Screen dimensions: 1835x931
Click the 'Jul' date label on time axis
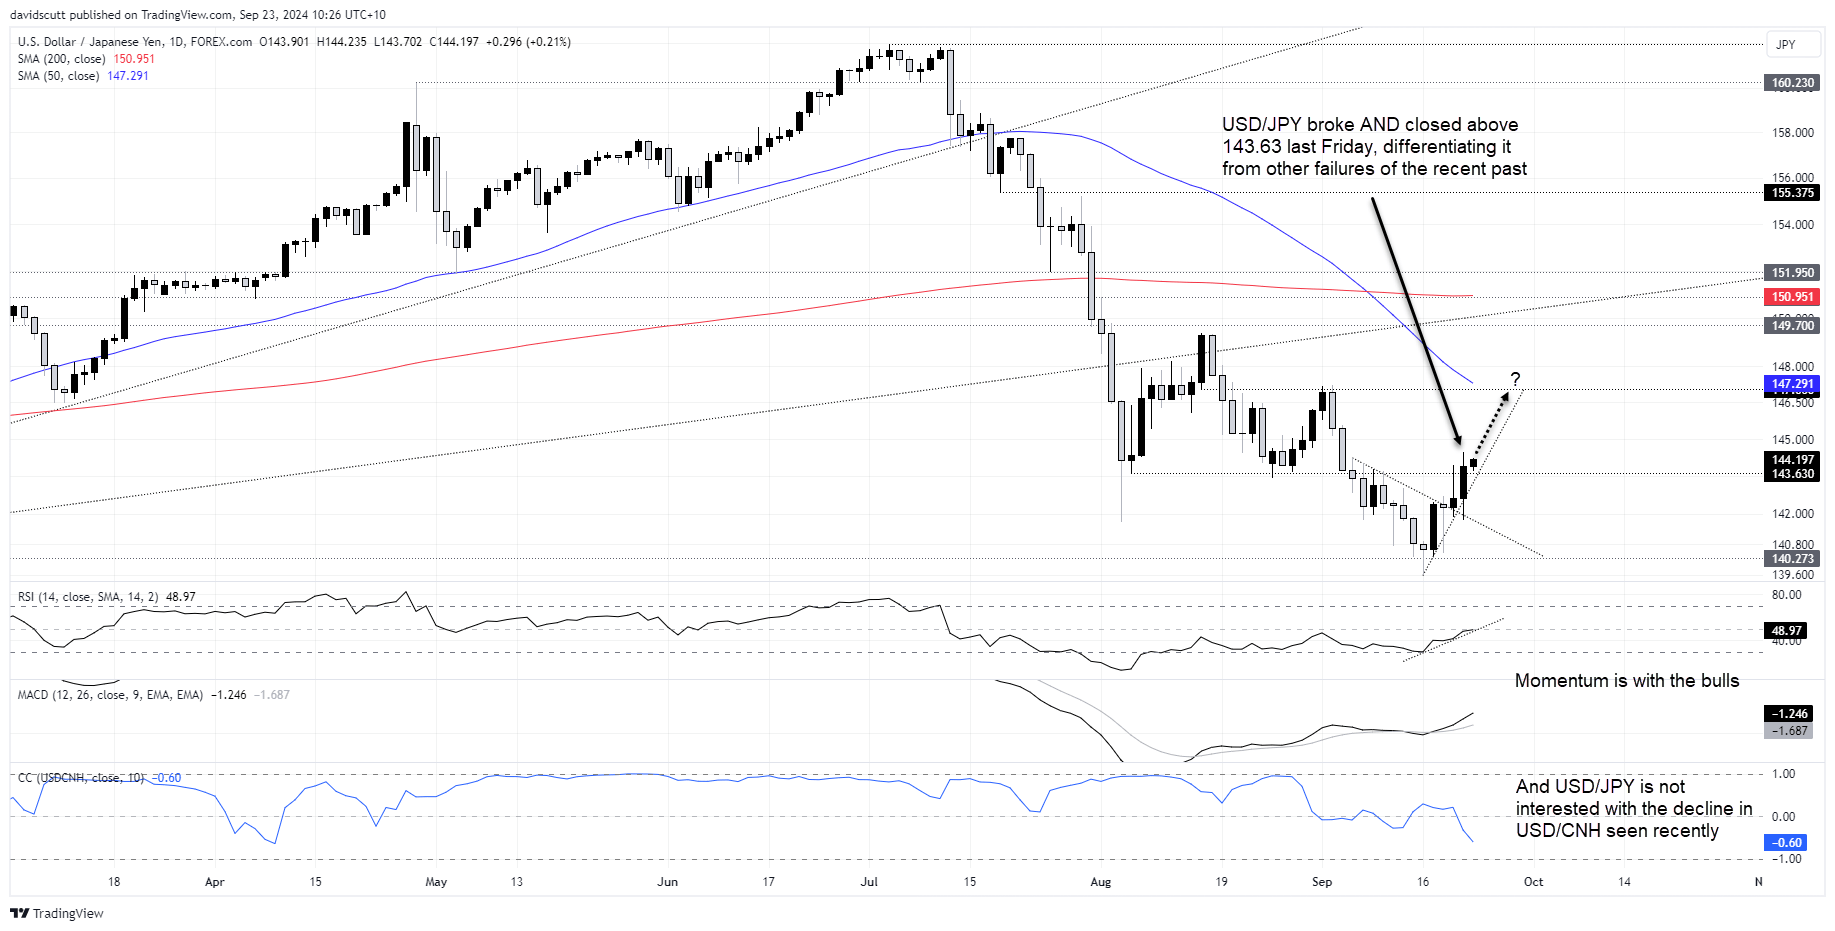coord(869,882)
